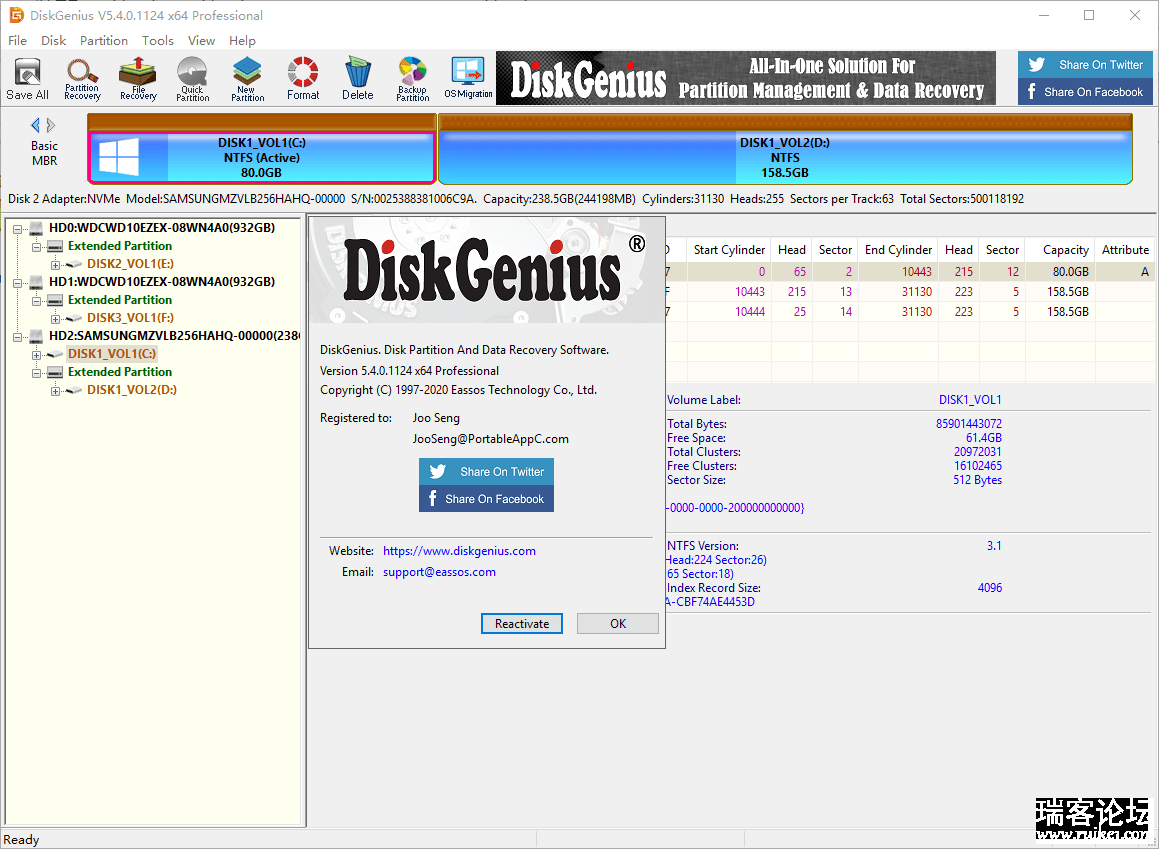The height and width of the screenshot is (849, 1159).
Task: Select DISK1_VOL2(D:) block in disk map
Action: tap(785, 157)
